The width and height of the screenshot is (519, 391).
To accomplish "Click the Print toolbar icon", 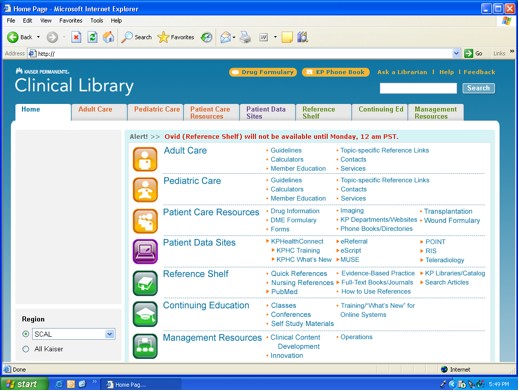I will coord(246,37).
